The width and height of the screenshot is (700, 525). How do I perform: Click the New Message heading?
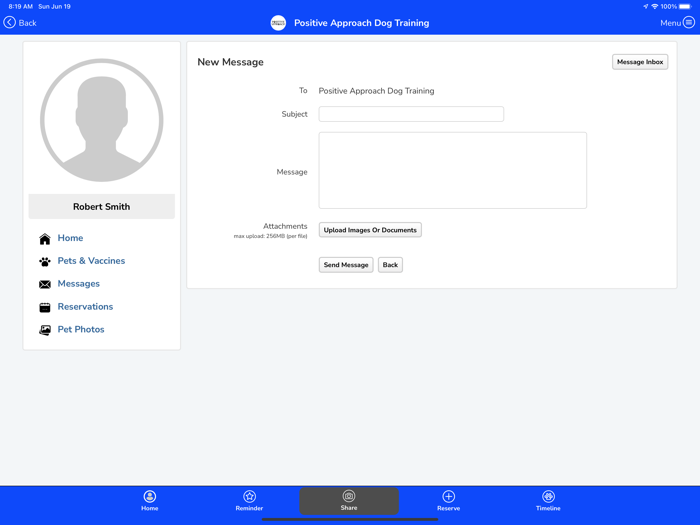coord(230,62)
